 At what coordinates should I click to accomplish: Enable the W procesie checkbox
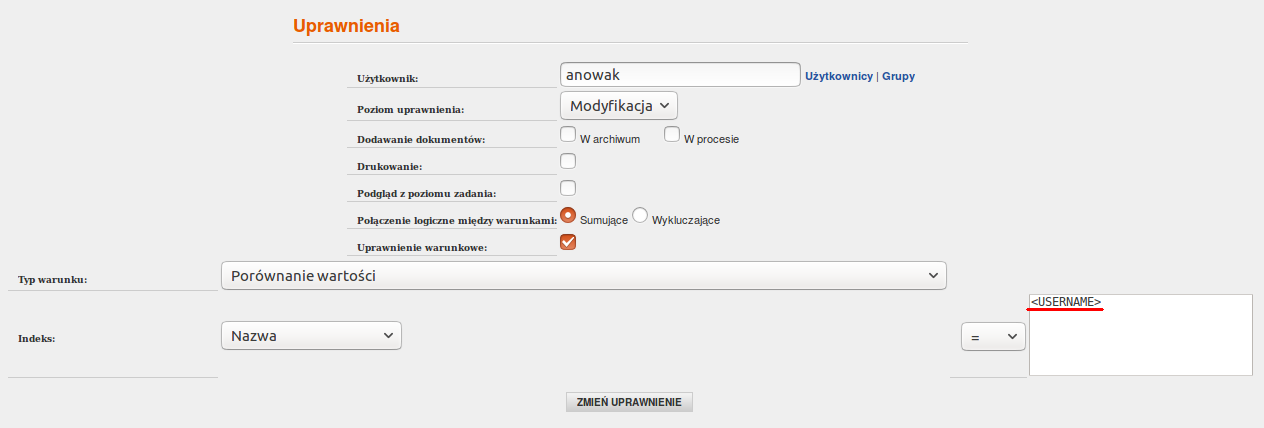(x=672, y=134)
